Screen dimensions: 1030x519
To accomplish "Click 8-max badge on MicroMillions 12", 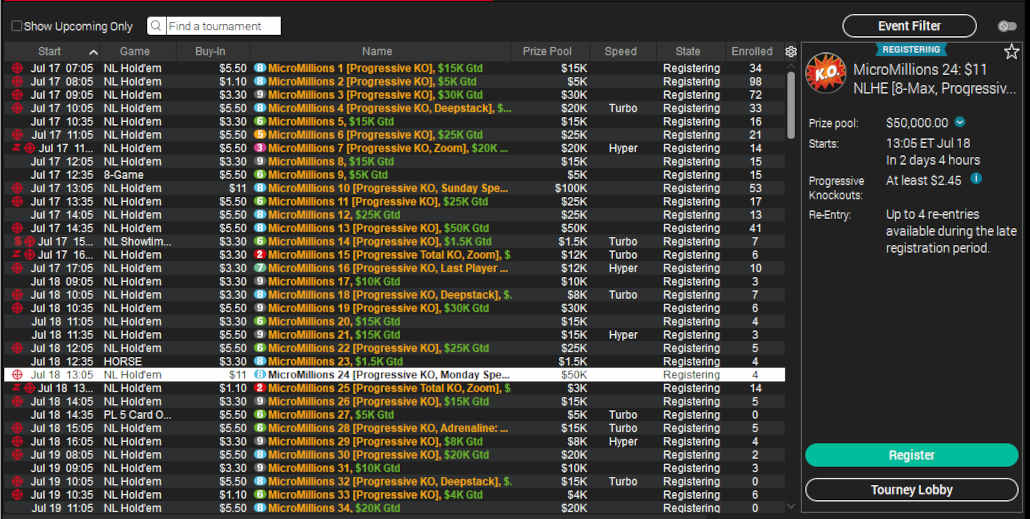I will (260, 215).
